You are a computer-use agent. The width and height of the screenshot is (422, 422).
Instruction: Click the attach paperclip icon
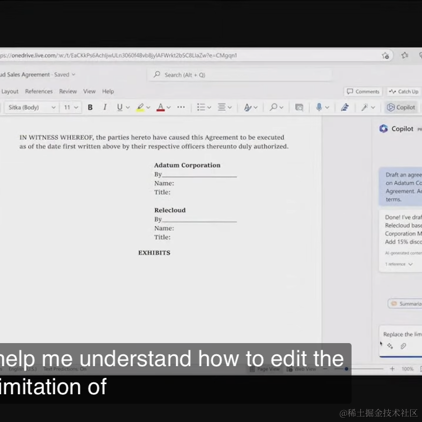pyautogui.click(x=403, y=346)
